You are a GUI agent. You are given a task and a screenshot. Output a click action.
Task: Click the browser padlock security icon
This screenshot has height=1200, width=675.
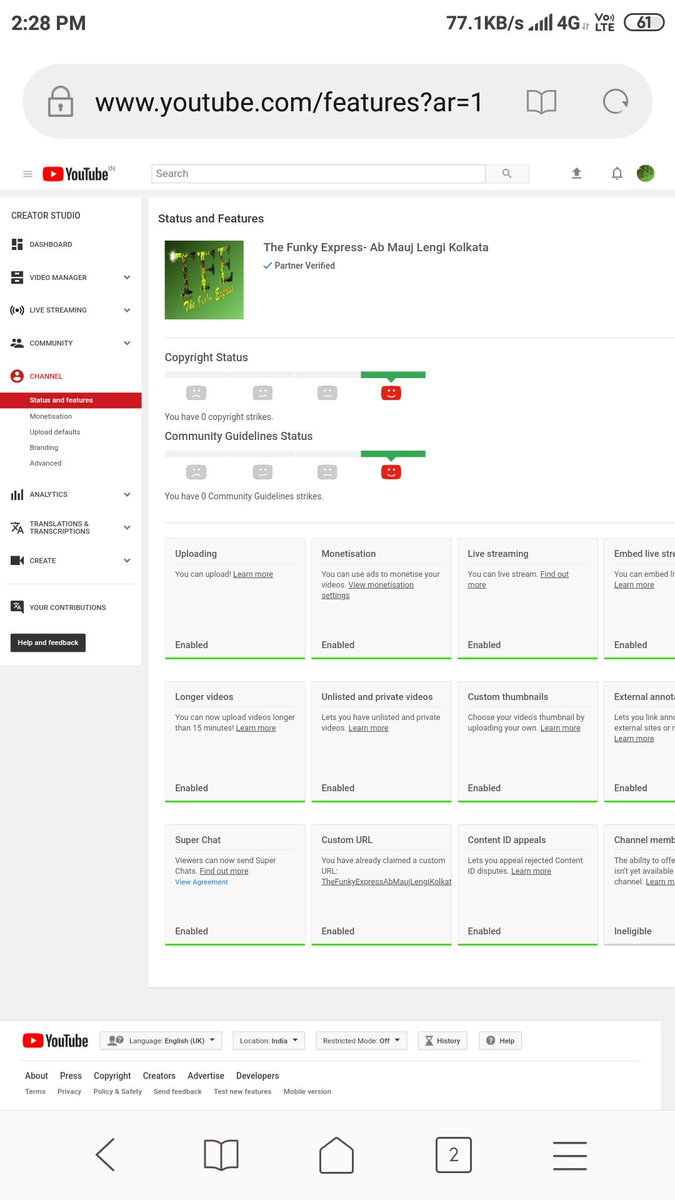[61, 102]
